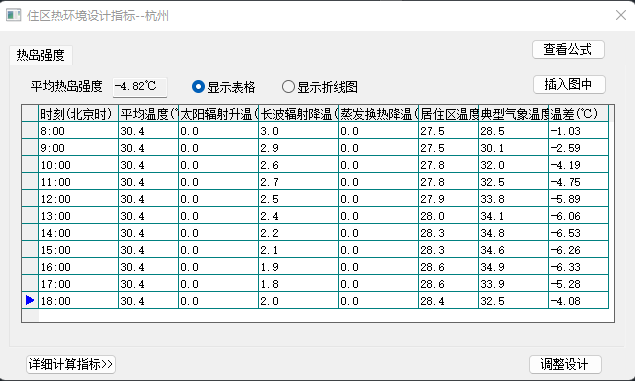Viewport: 635px width, 381px height.
Task: Click the 平均温度 column header
Action: click(149, 114)
